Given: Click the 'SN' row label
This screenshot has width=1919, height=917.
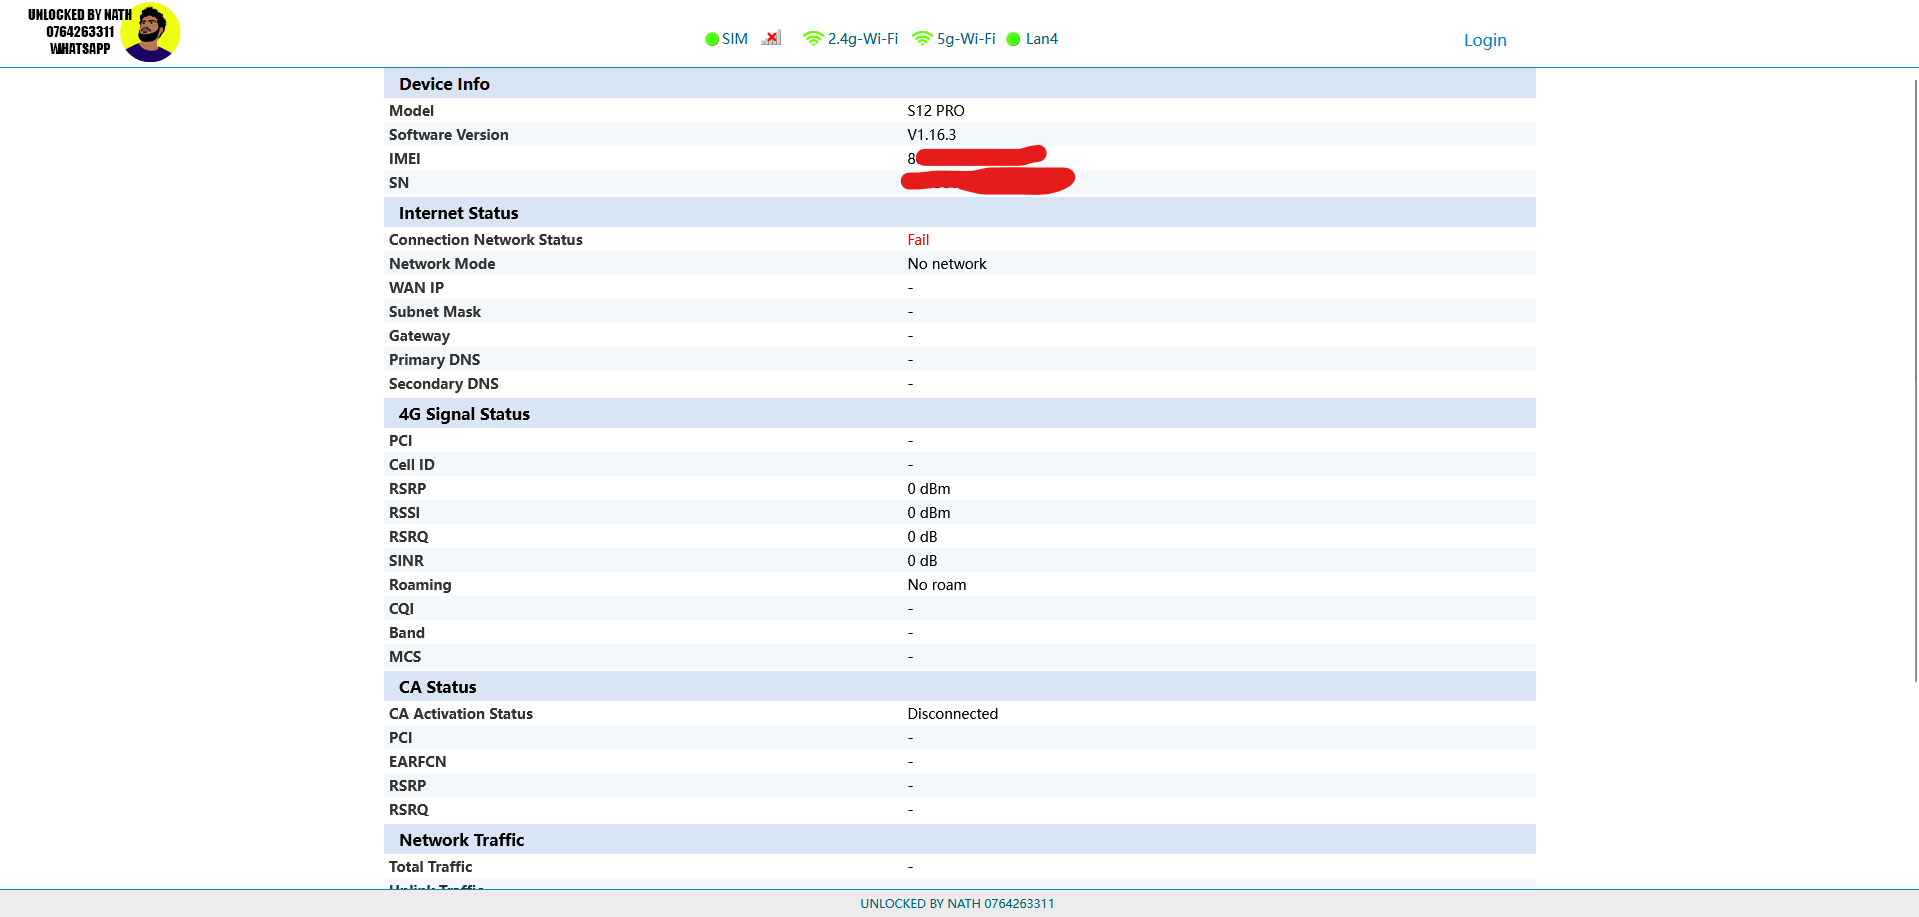Looking at the screenshot, I should [399, 183].
